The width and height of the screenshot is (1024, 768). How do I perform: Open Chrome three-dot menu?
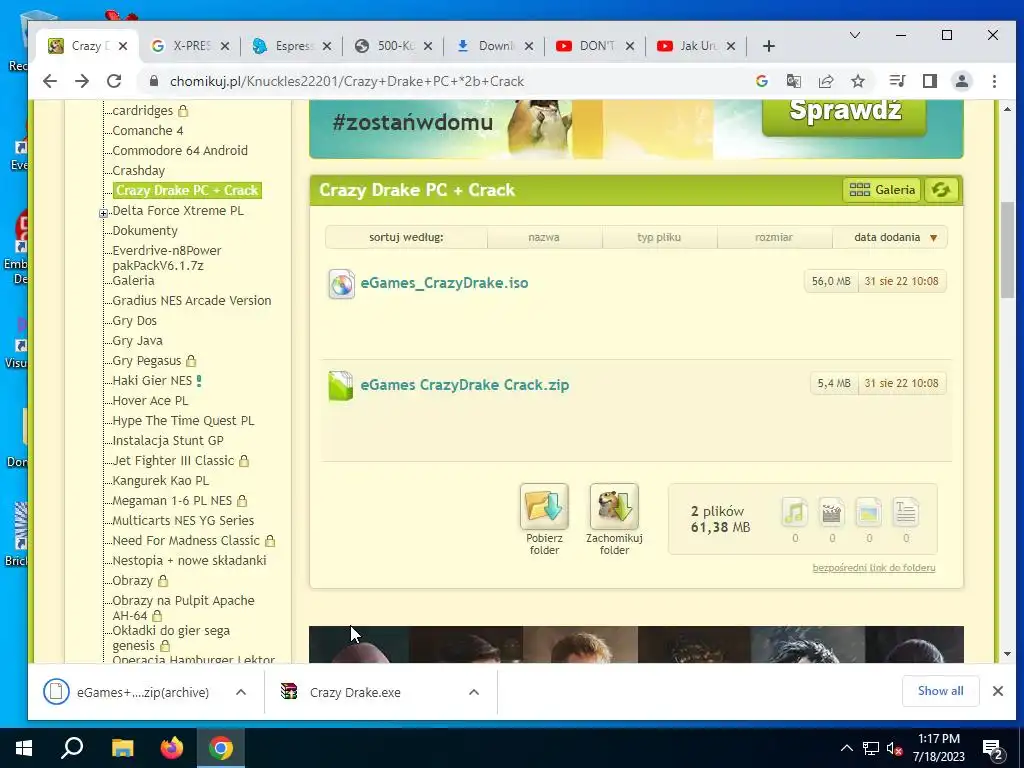(x=994, y=81)
